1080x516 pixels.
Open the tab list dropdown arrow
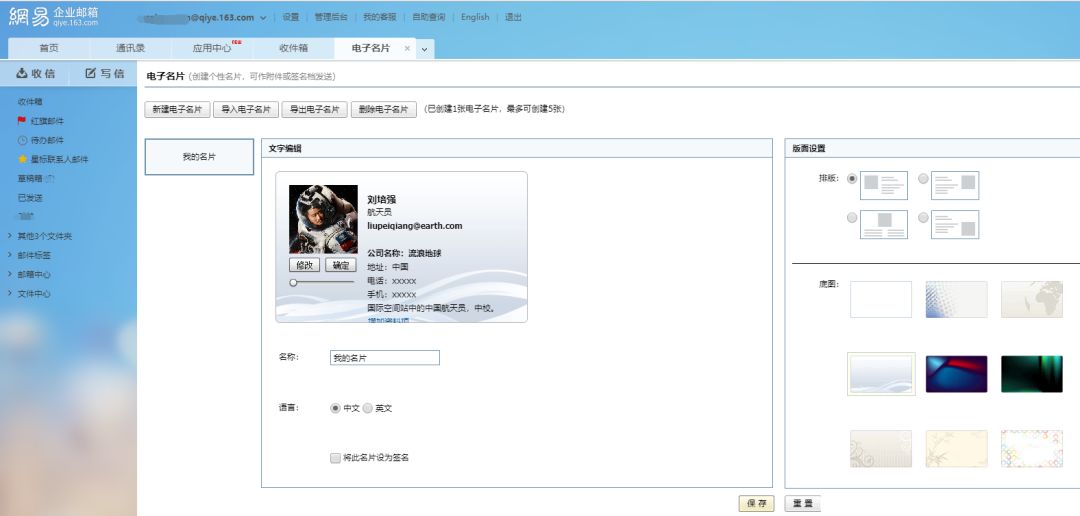coord(424,49)
